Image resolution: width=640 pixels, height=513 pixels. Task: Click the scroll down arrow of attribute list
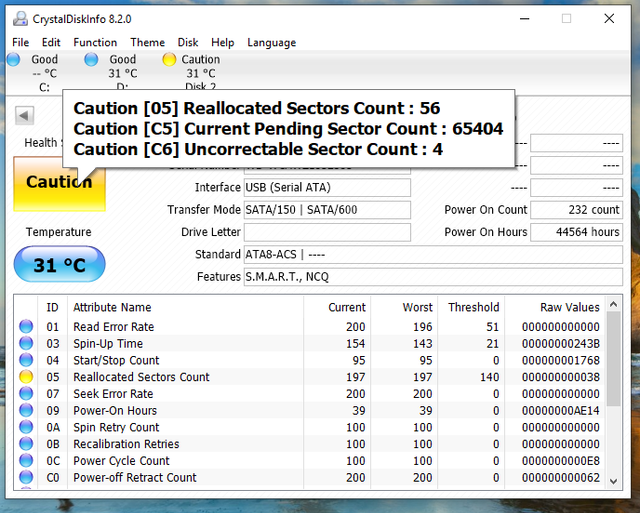pyautogui.click(x=613, y=481)
